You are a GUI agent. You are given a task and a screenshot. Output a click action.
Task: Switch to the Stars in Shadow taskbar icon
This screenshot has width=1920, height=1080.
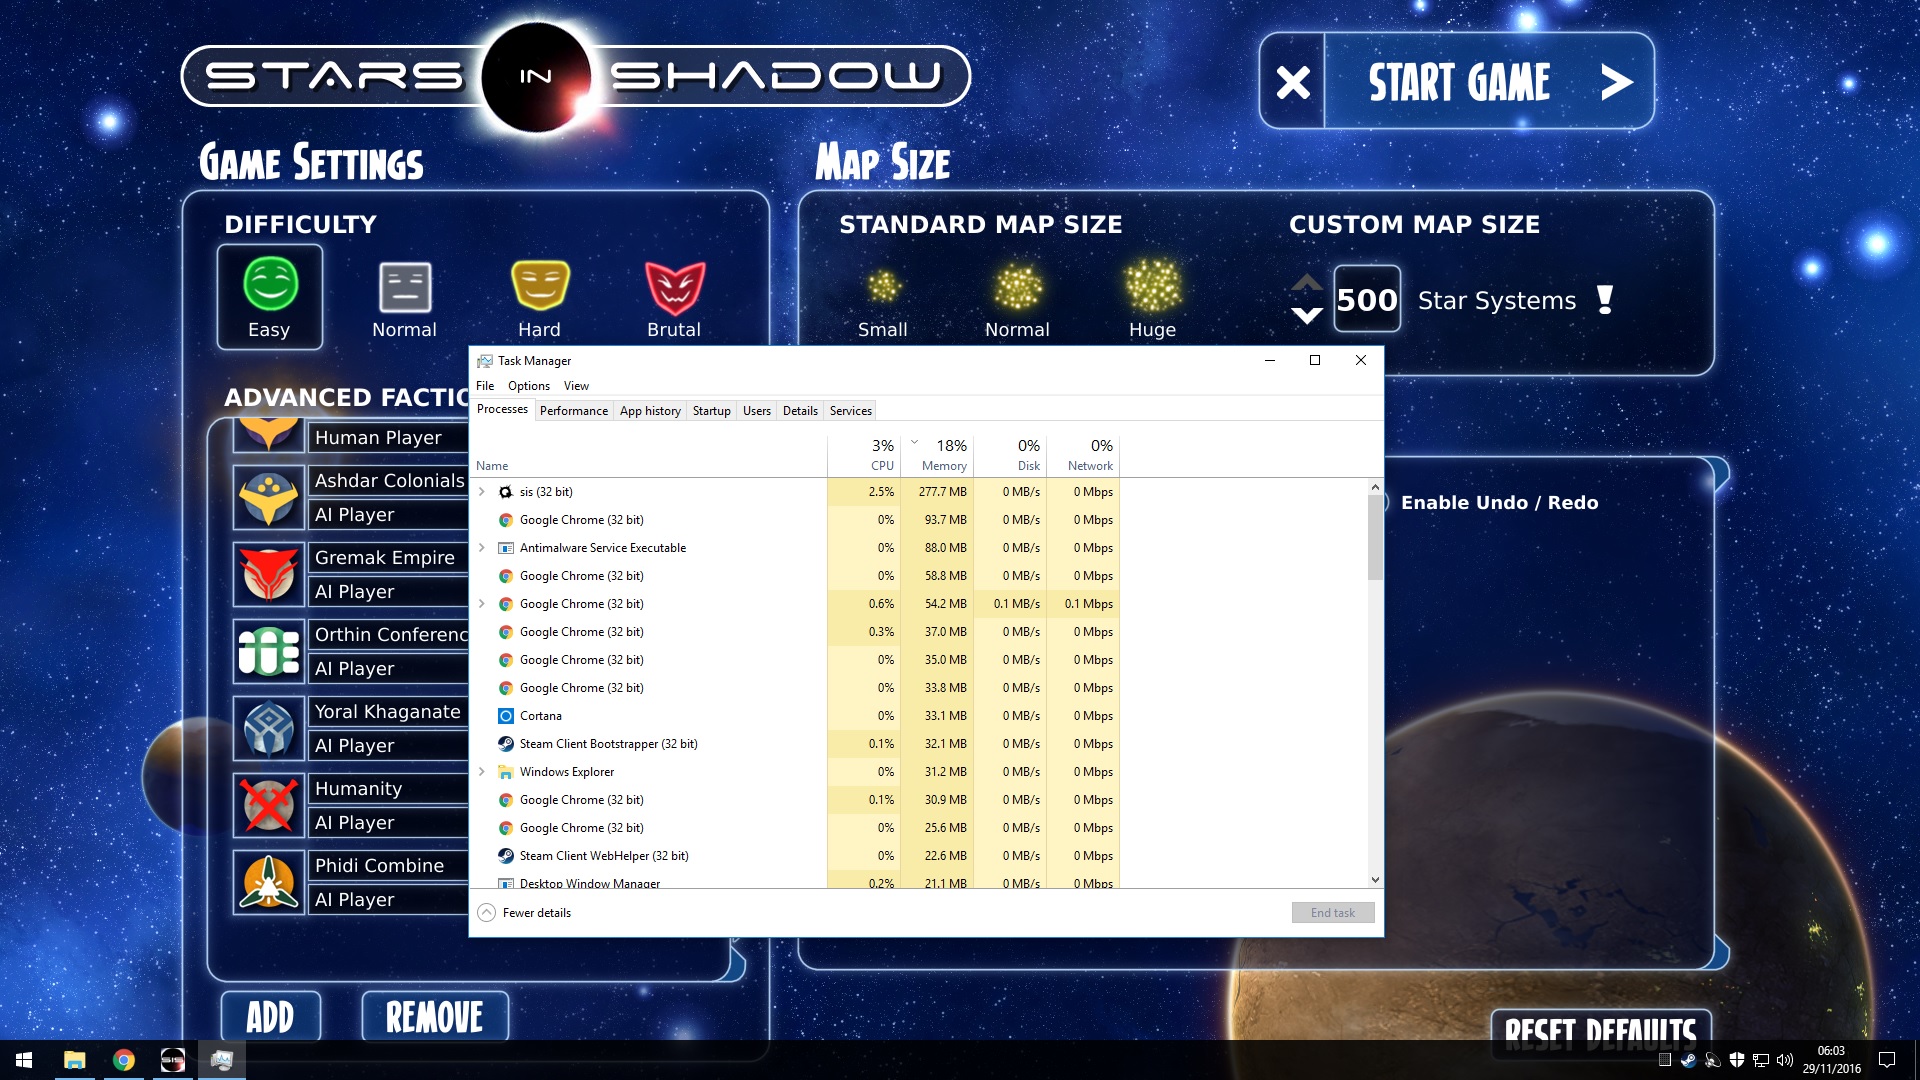173,1060
